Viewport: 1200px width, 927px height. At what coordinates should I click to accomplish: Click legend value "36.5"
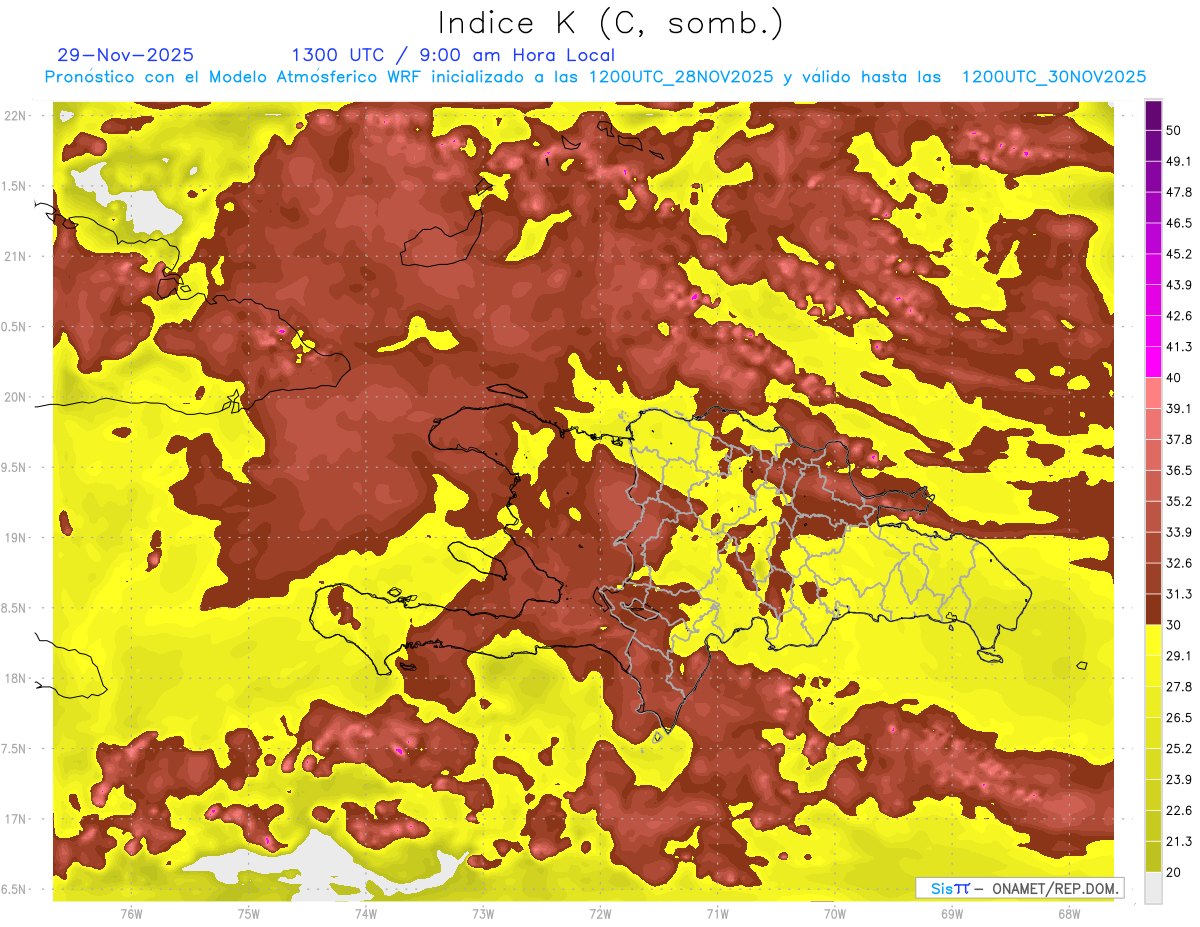tap(1178, 470)
